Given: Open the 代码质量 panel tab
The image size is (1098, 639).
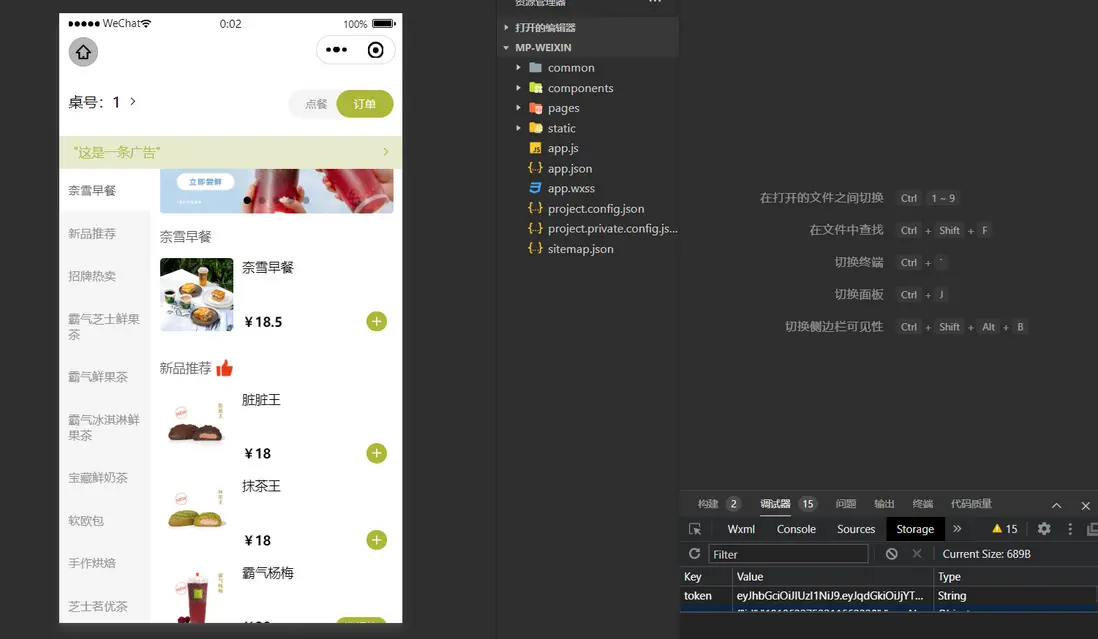Looking at the screenshot, I should click(x=971, y=504).
